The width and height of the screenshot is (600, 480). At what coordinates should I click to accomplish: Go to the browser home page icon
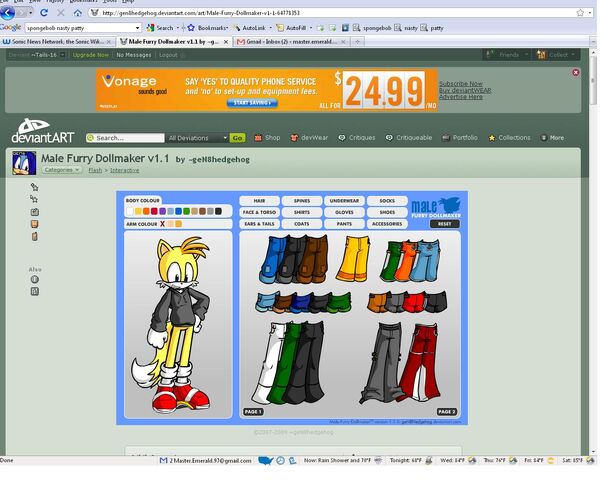point(78,13)
